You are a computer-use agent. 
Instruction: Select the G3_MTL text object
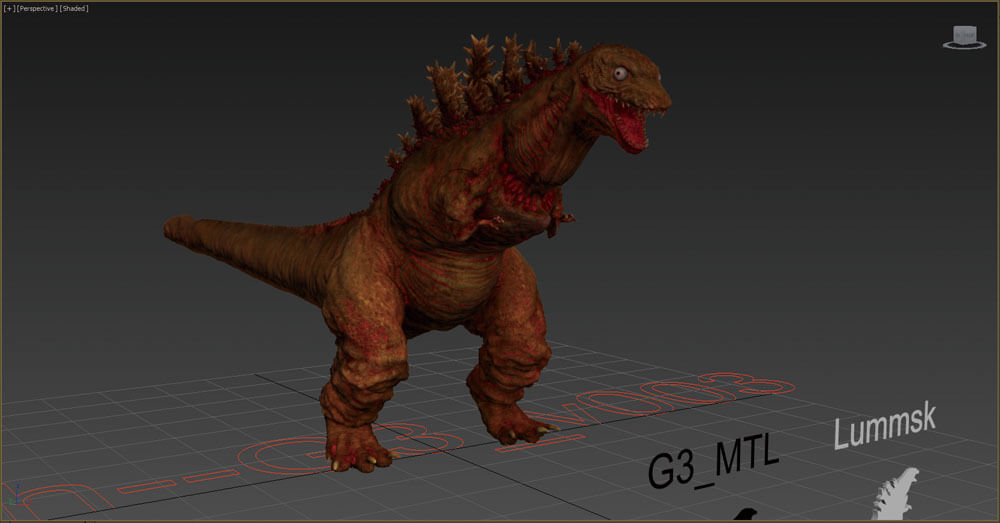pos(713,461)
